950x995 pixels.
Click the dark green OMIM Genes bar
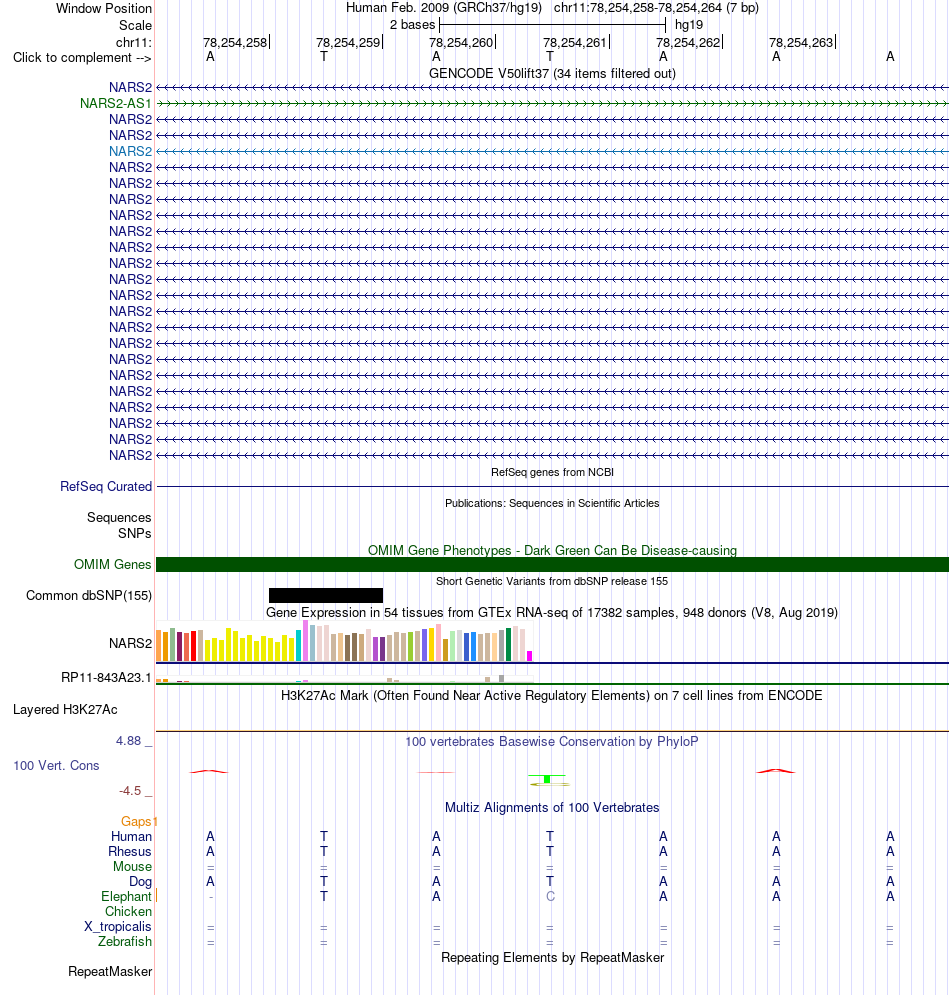coord(552,564)
